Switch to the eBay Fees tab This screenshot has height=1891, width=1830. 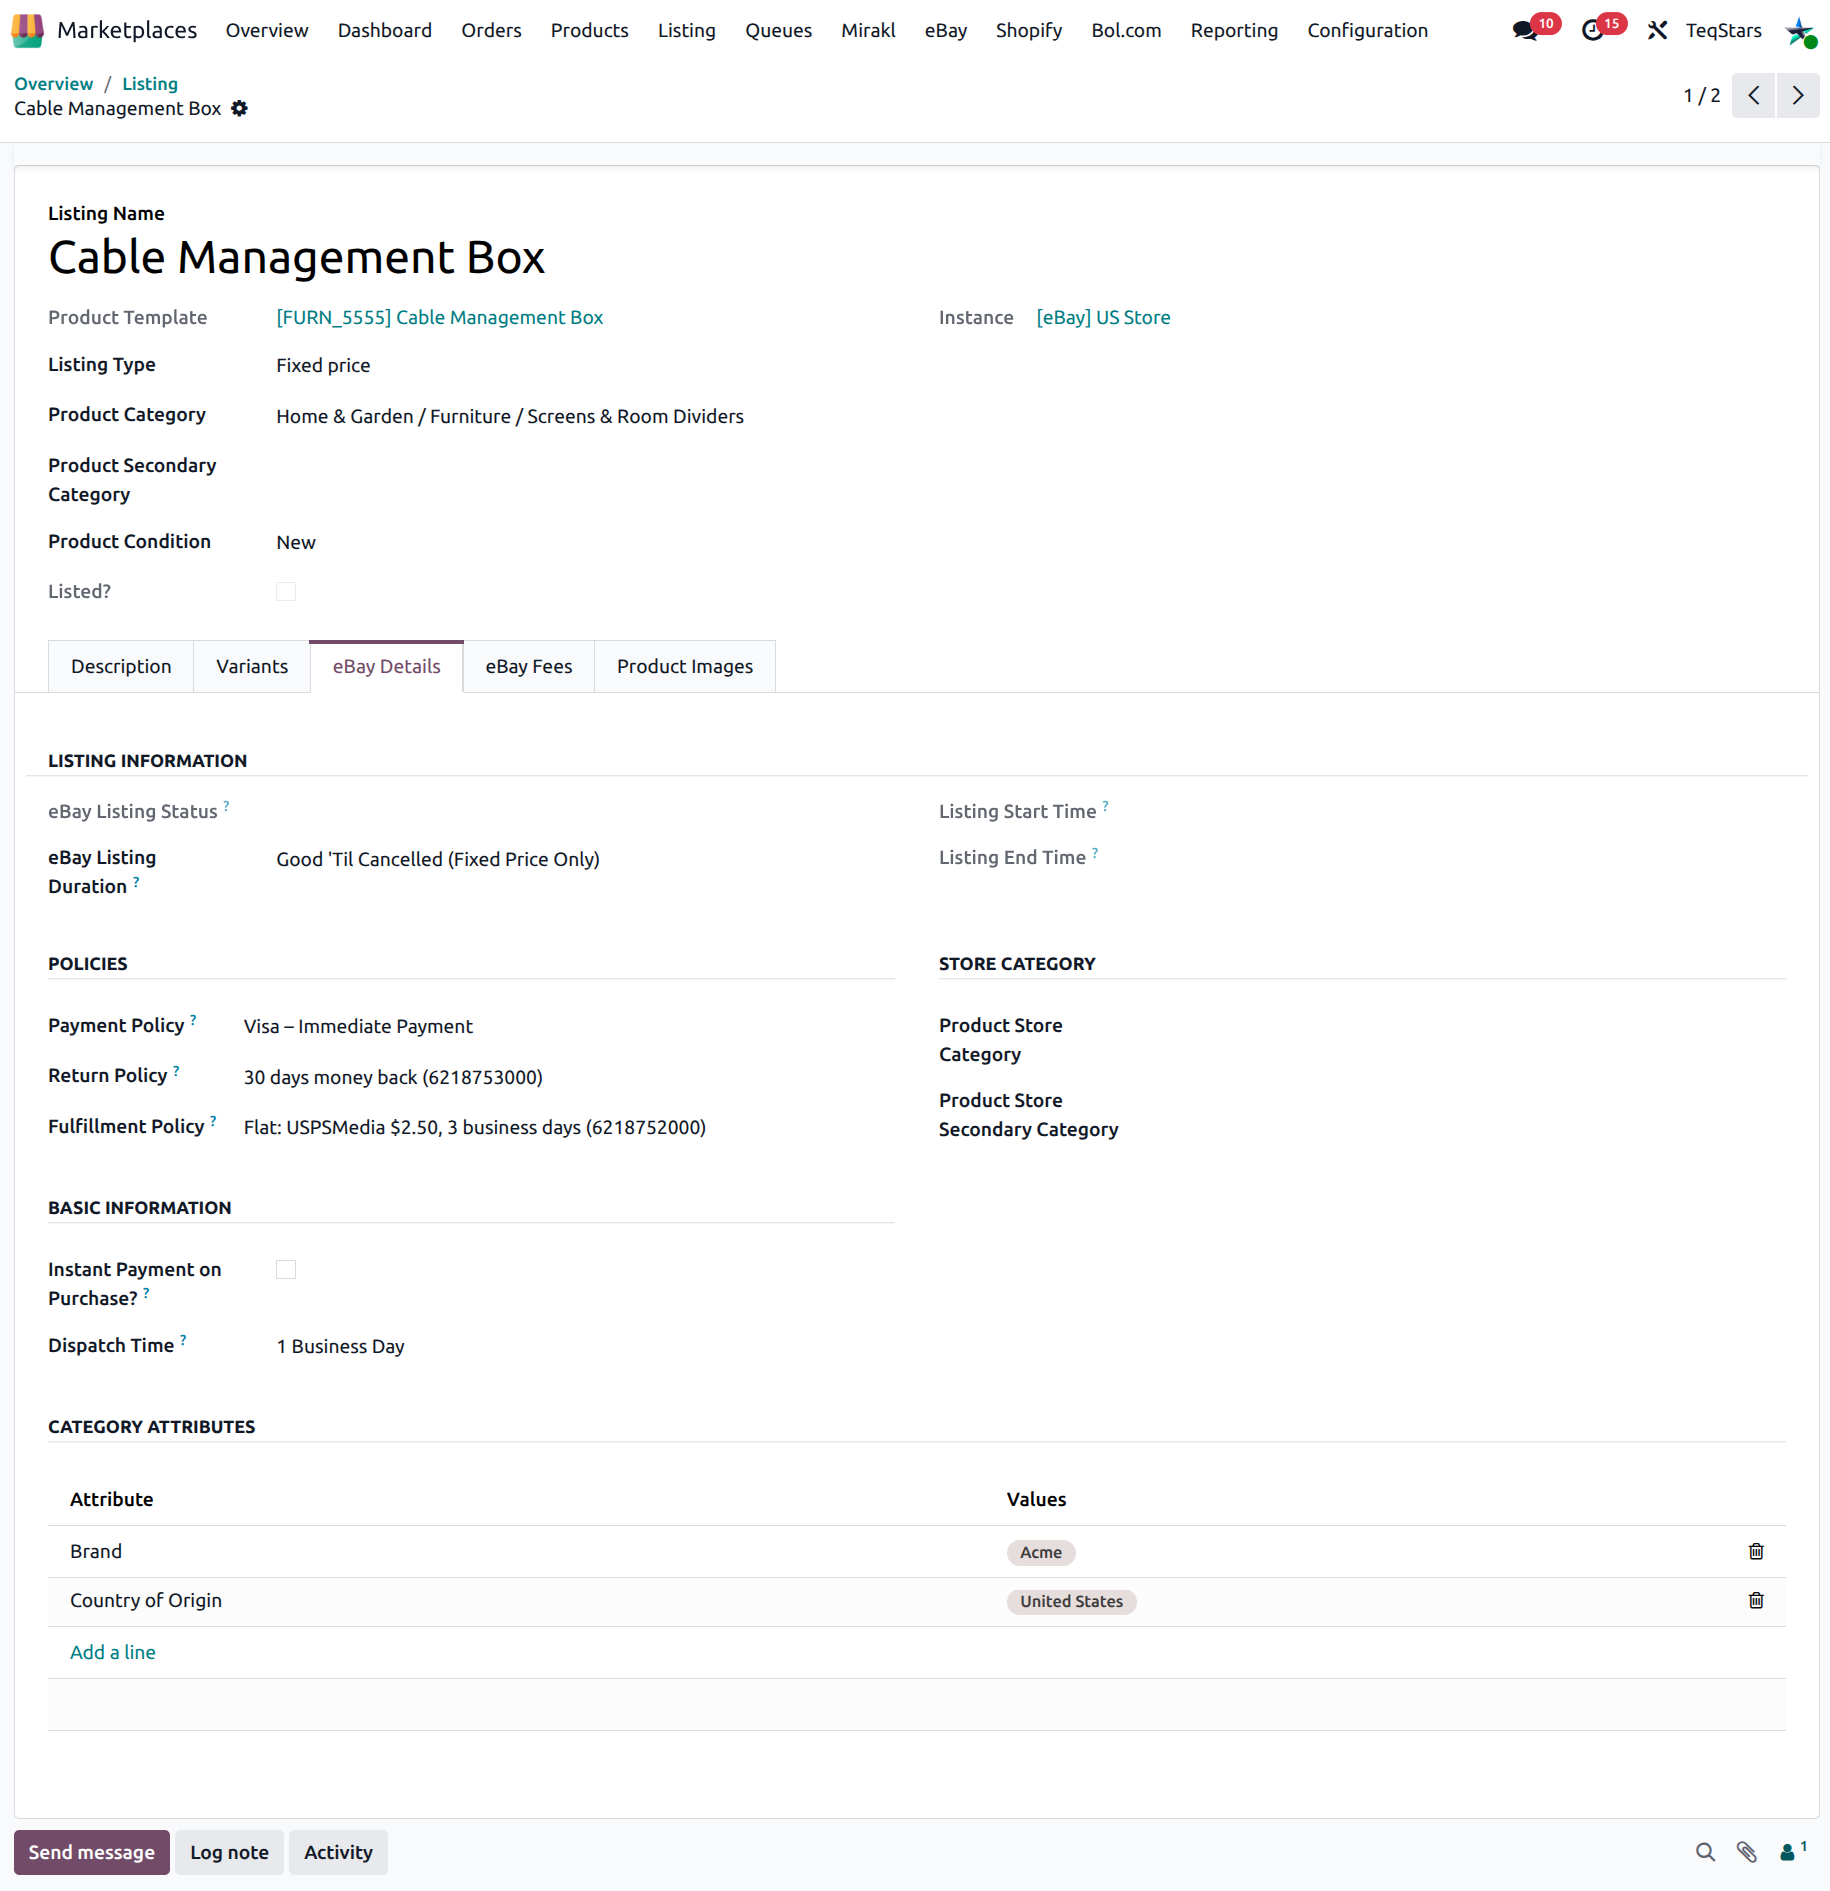pyautogui.click(x=529, y=666)
